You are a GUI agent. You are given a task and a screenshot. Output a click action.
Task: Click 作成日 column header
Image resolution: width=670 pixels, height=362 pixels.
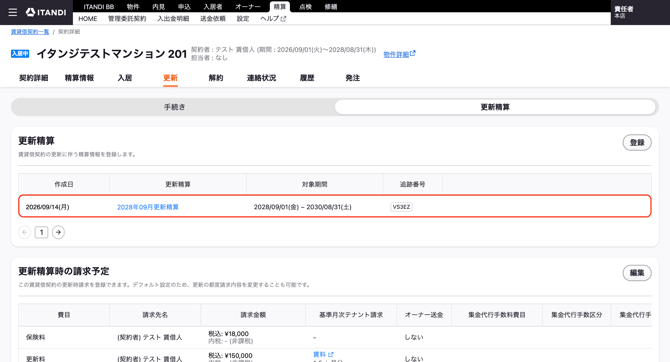64,184
